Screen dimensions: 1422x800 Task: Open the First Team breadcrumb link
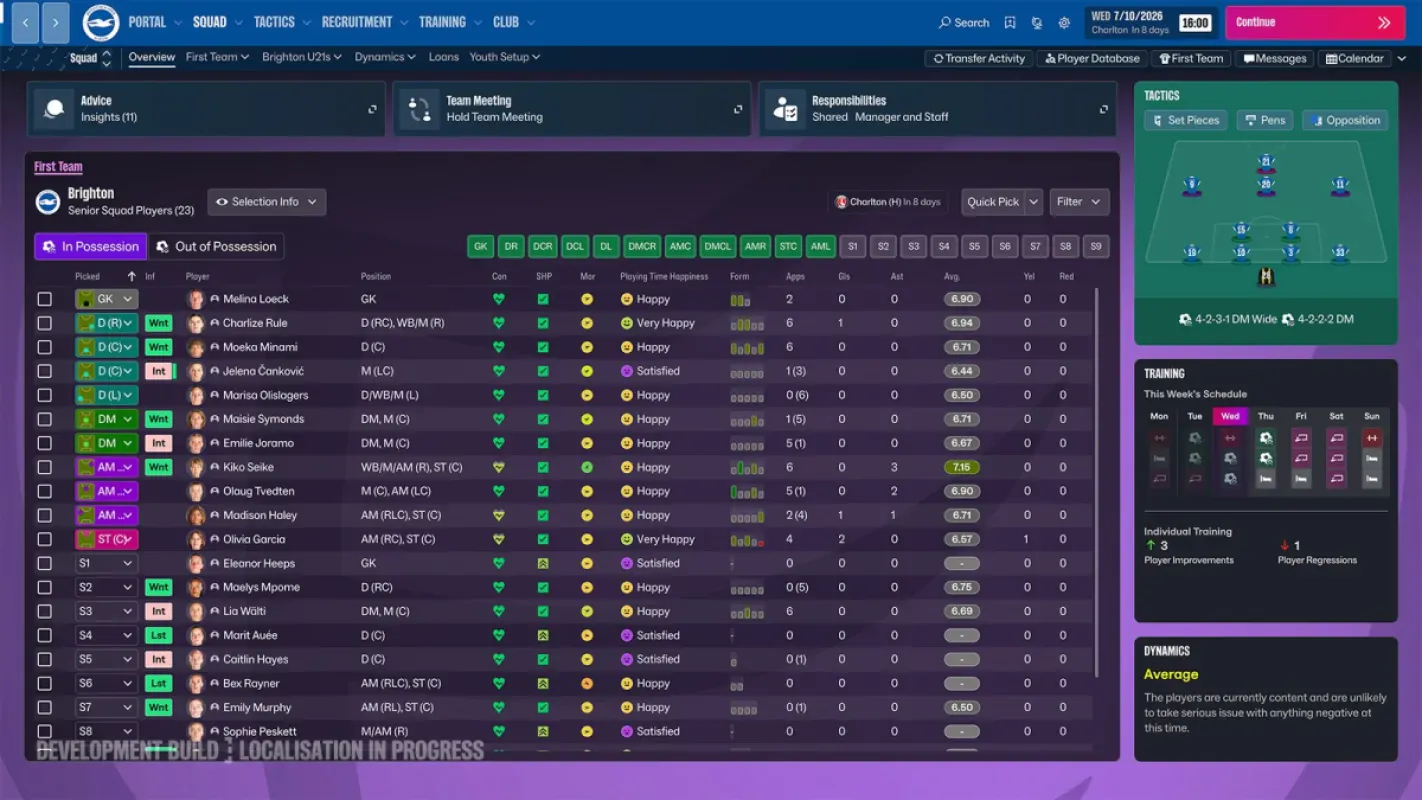[58, 167]
